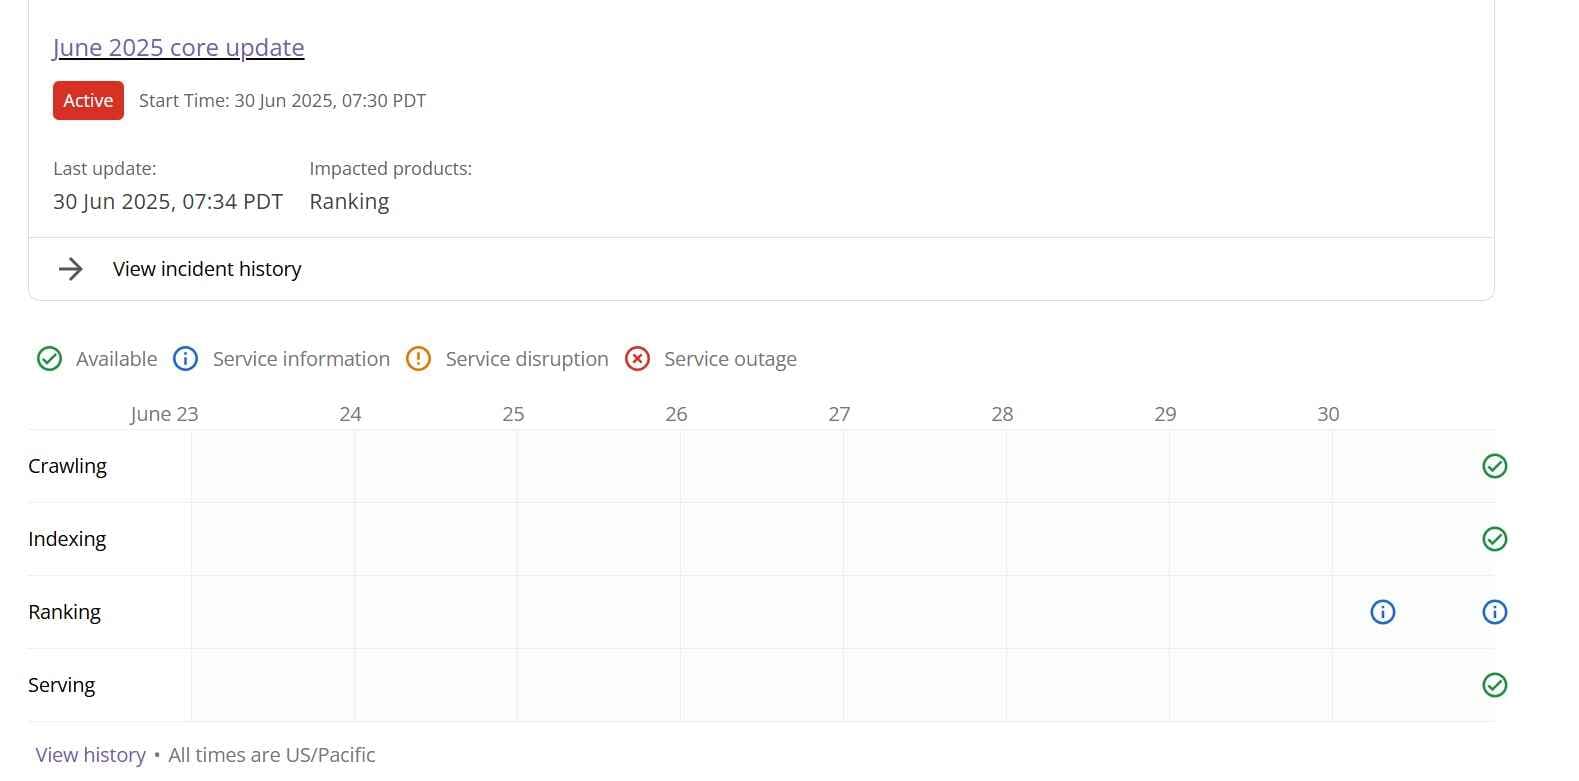Click the red Active status badge
This screenshot has width=1579, height=781.
(87, 100)
